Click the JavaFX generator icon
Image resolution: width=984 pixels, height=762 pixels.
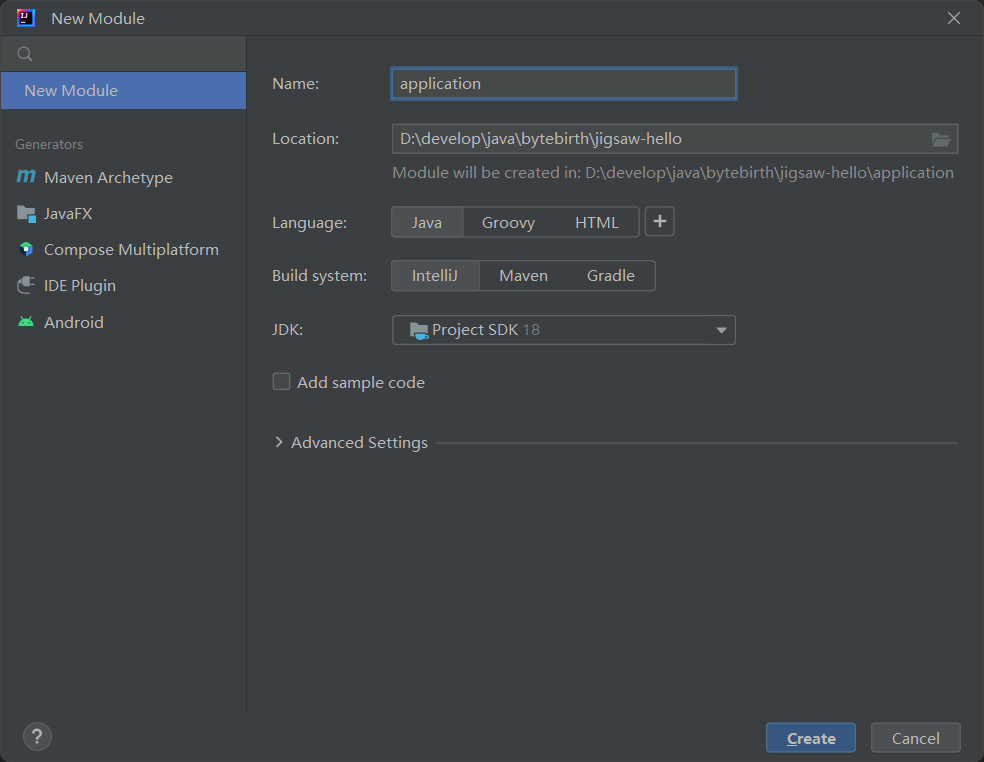[26, 214]
